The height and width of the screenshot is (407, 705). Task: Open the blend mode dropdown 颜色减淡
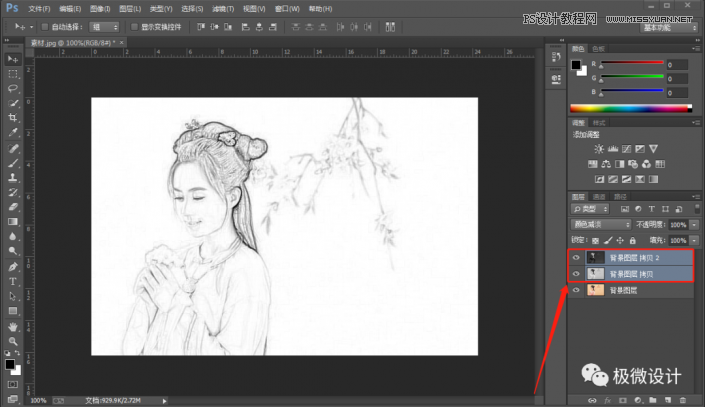click(600, 225)
